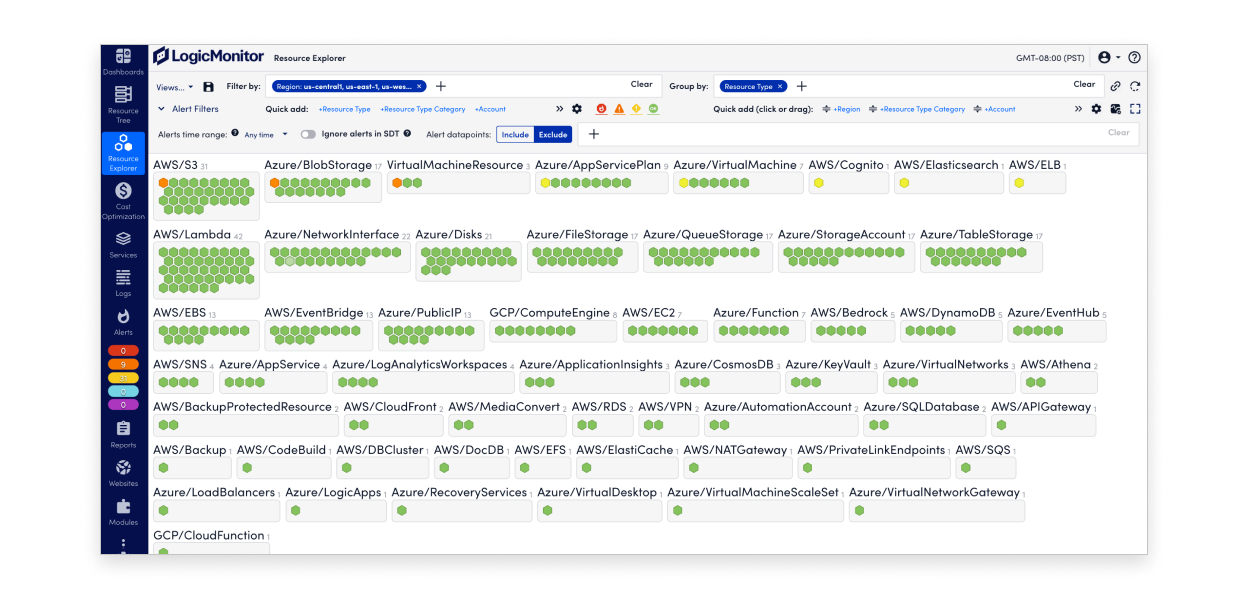The width and height of the screenshot is (1248, 600).
Task: Open Cost Optimization in the sidebar
Action: tap(123, 196)
